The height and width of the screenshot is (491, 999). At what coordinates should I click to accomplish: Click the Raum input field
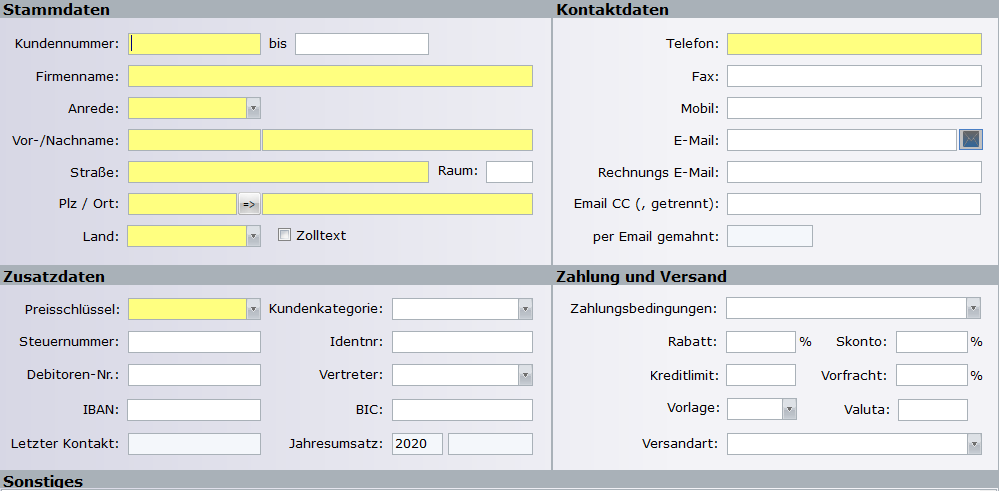pyautogui.click(x=509, y=172)
